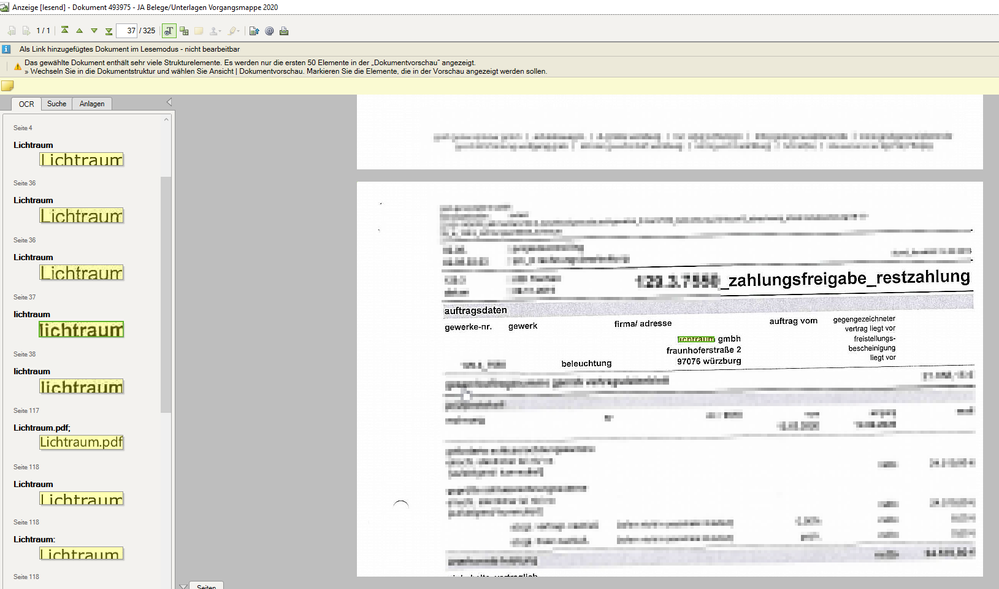The width and height of the screenshot is (999, 589).
Task: Click the address line 'fraunhoferstraße 2'
Action: [x=703, y=350]
